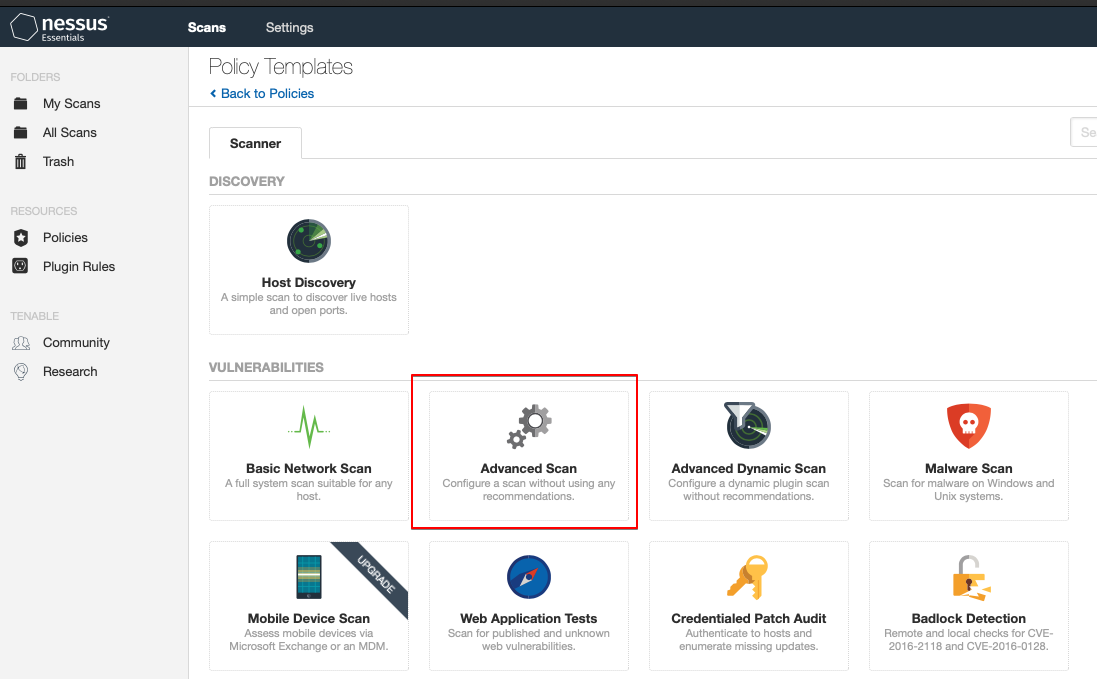
Task: Click the Credentialed Patch Audit keys icon
Action: [748, 577]
